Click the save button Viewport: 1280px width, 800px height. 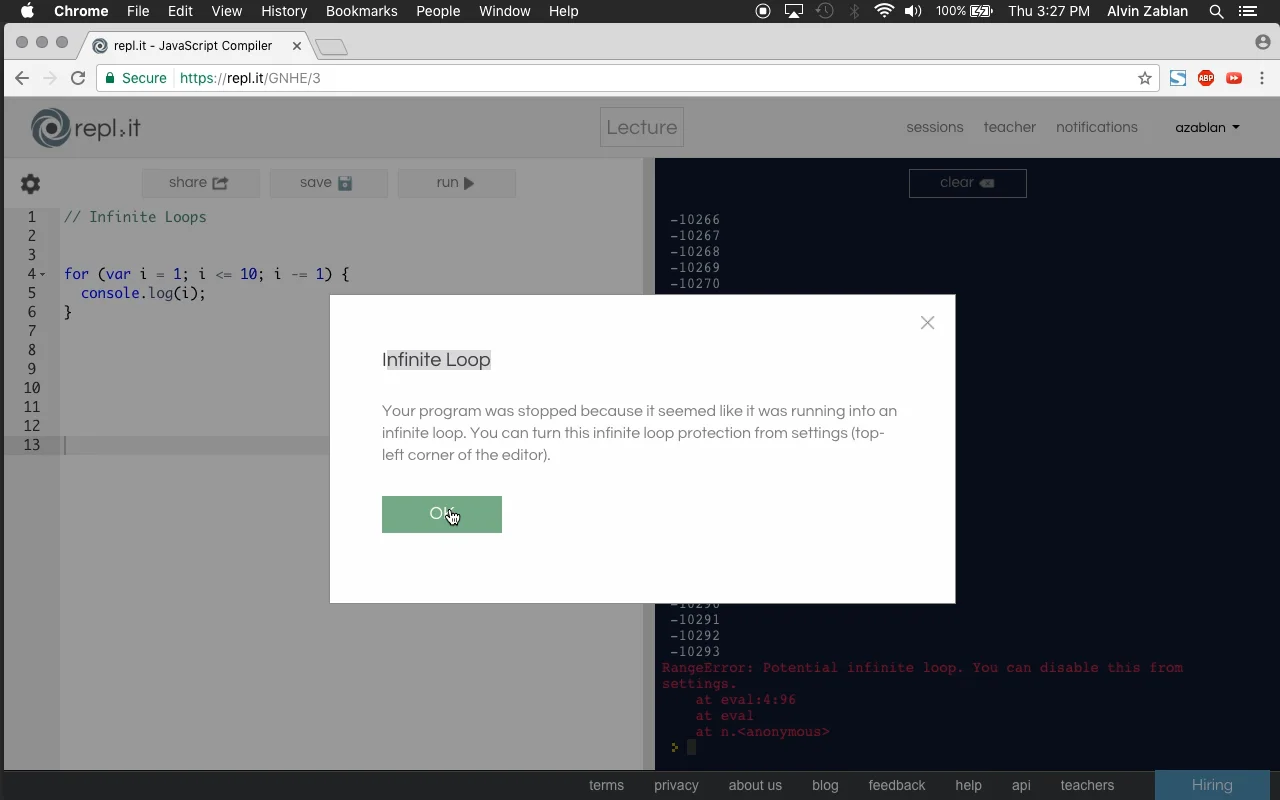328,183
